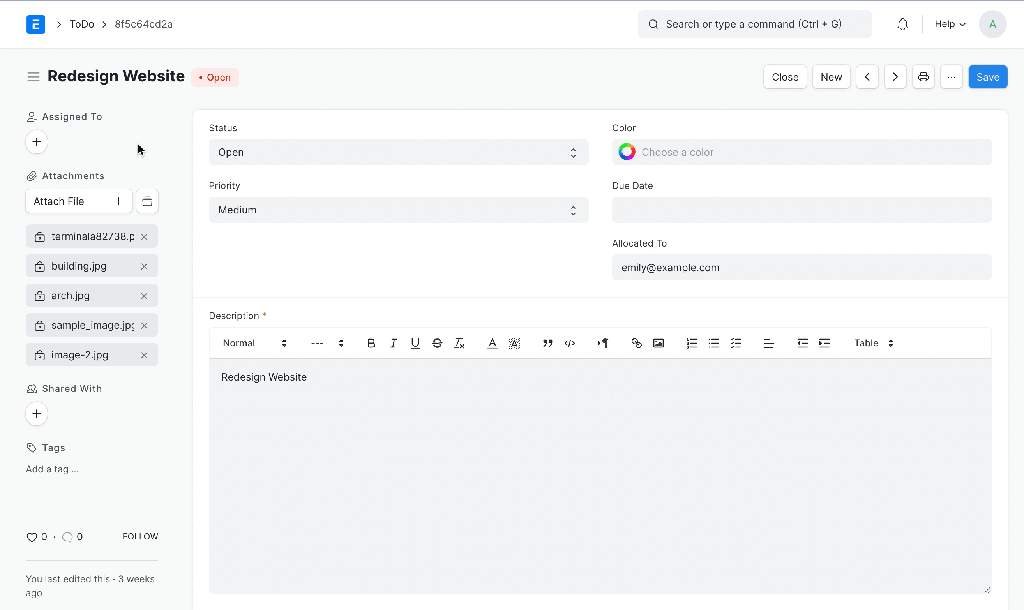
Task: Apply strikethrough formatting in the editor
Action: pos(437,343)
